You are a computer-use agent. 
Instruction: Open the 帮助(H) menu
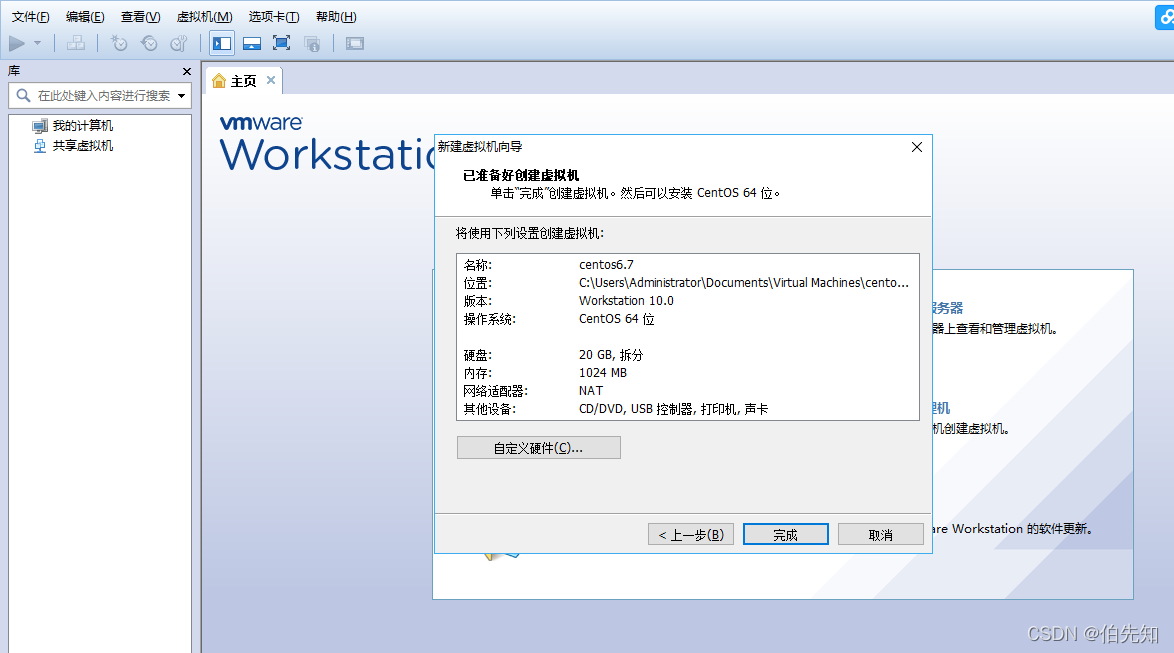336,16
